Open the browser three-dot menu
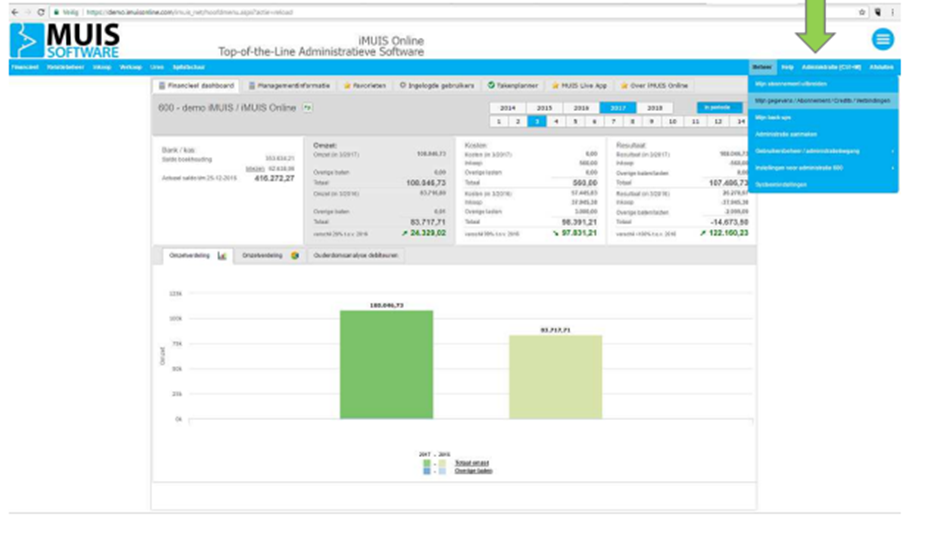The width and height of the screenshot is (945, 558). click(893, 12)
